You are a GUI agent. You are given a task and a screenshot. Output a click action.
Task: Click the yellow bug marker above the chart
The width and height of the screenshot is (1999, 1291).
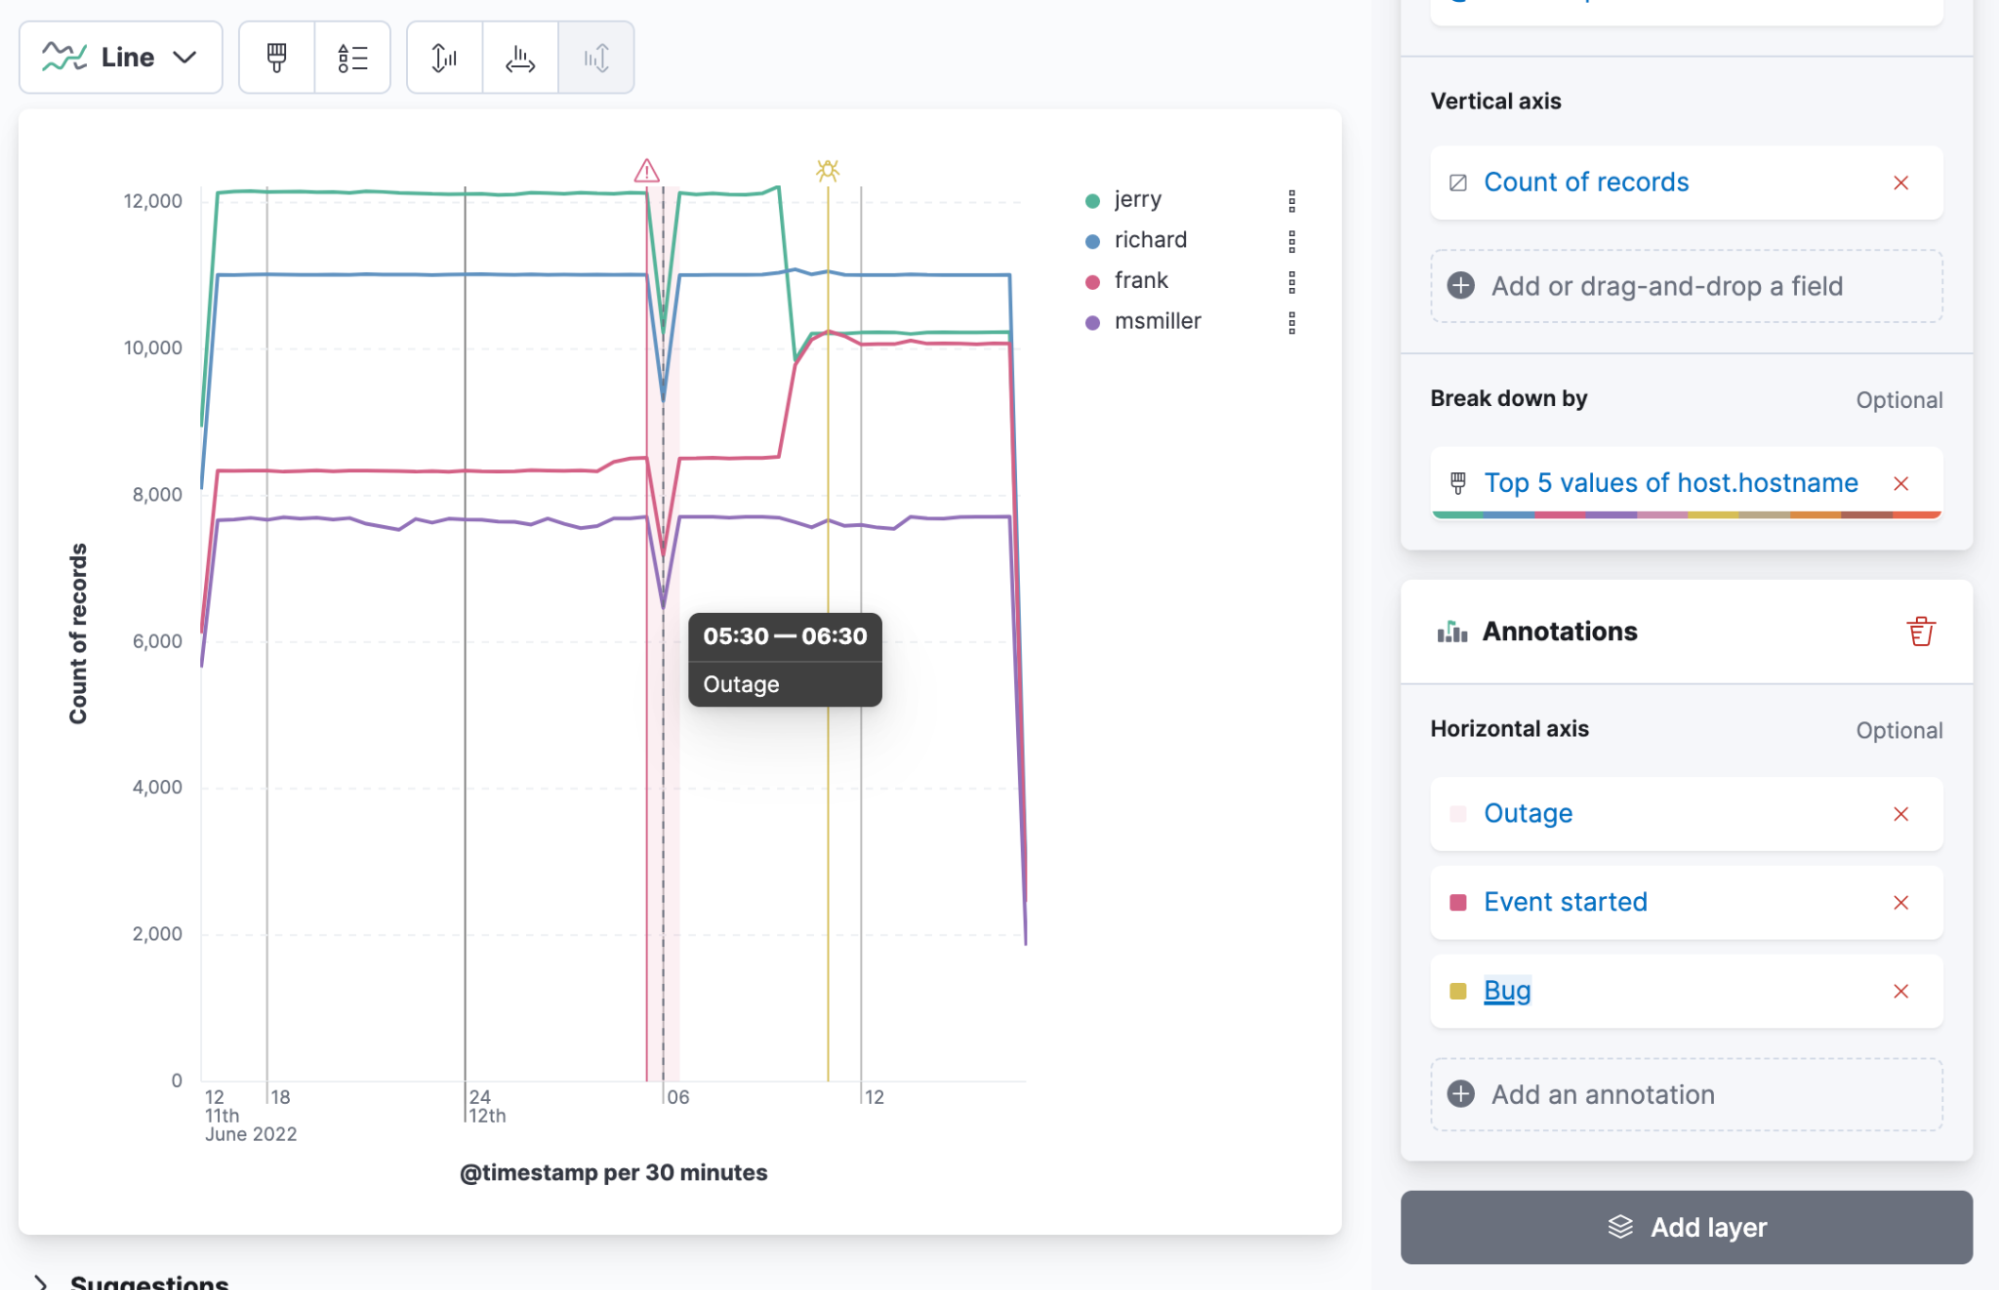coord(827,170)
